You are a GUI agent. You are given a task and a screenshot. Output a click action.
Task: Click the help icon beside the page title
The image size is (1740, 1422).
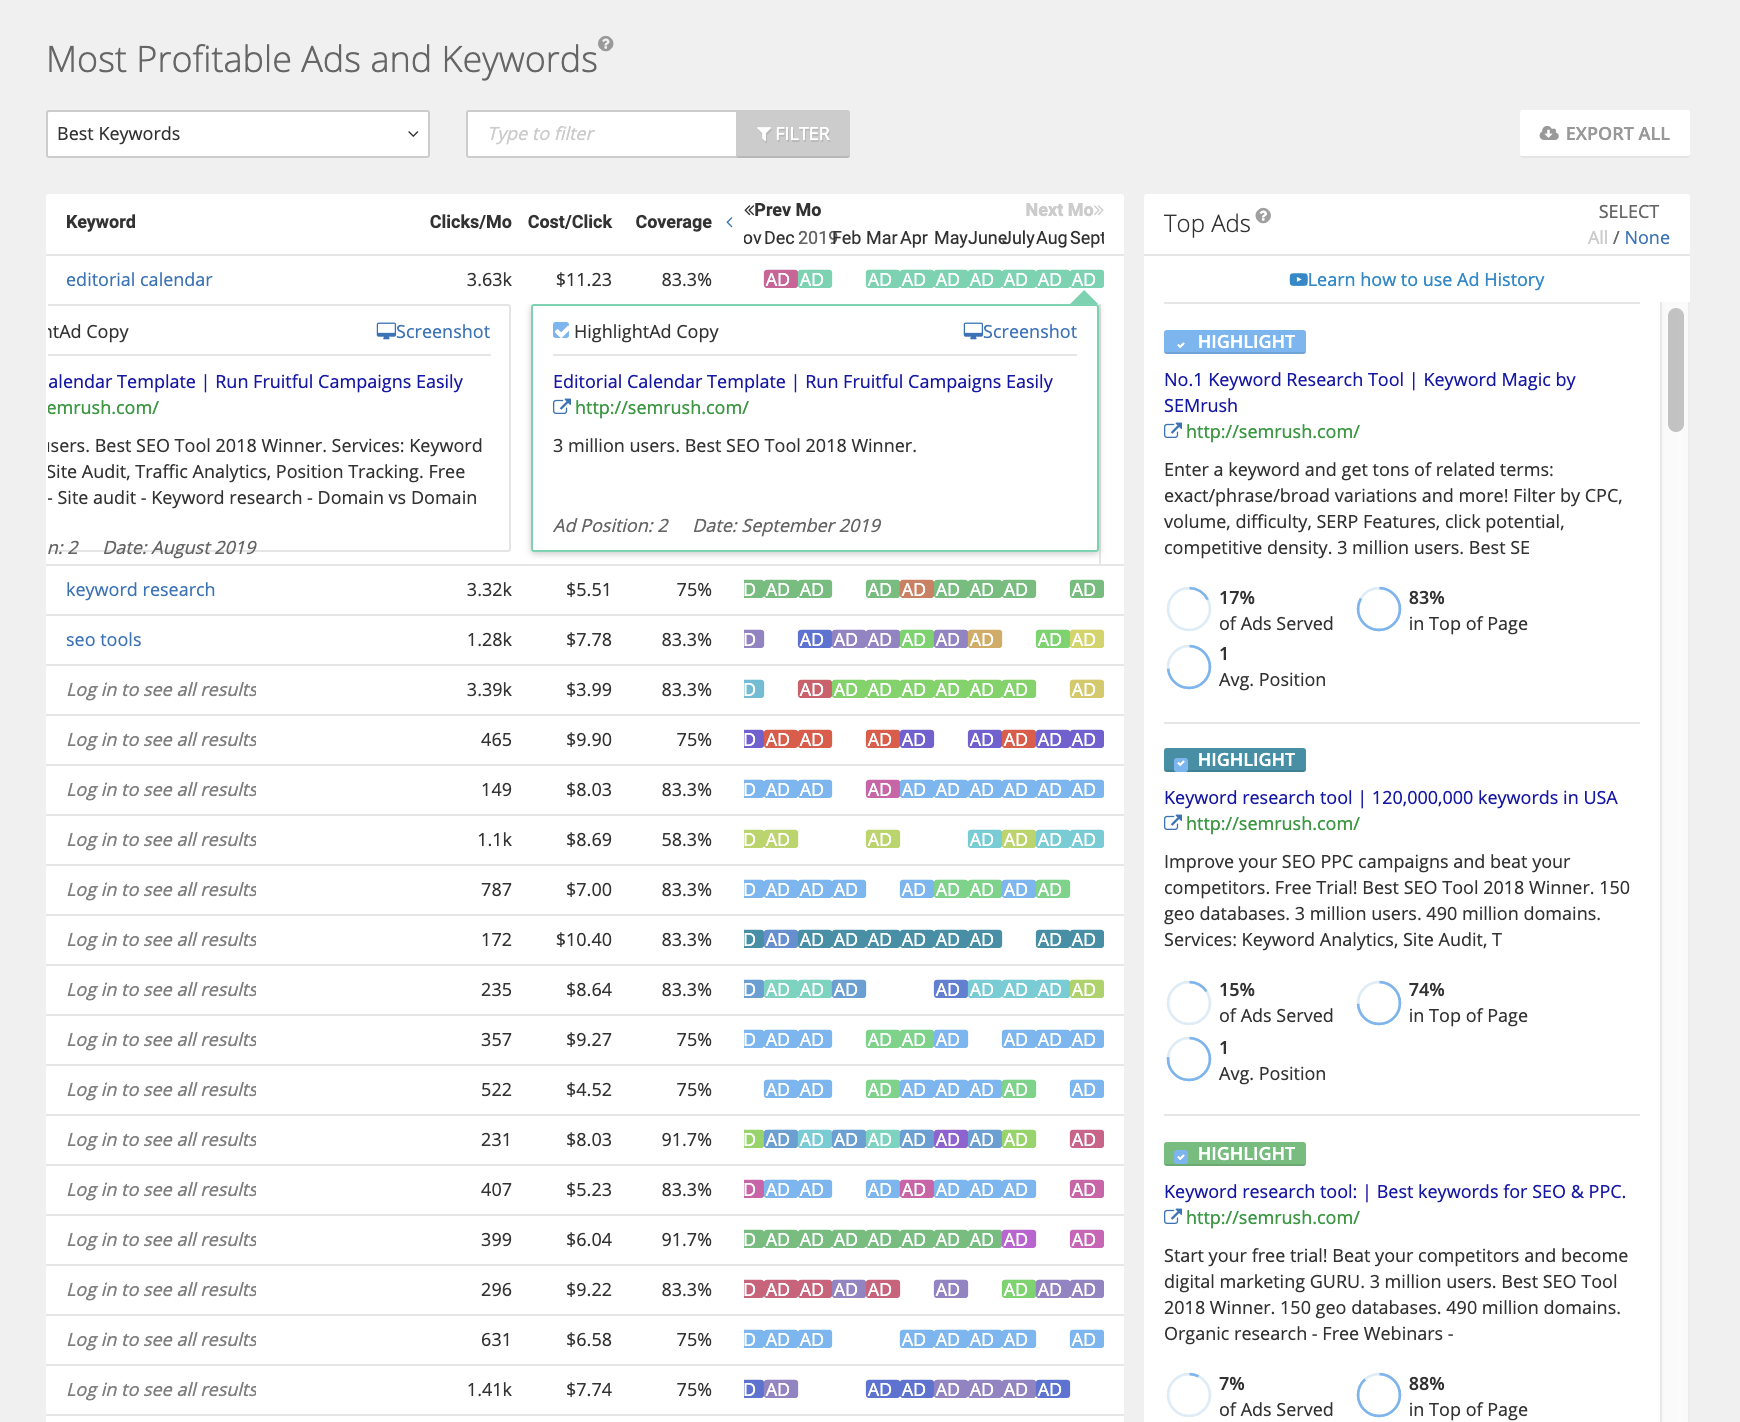pos(606,44)
